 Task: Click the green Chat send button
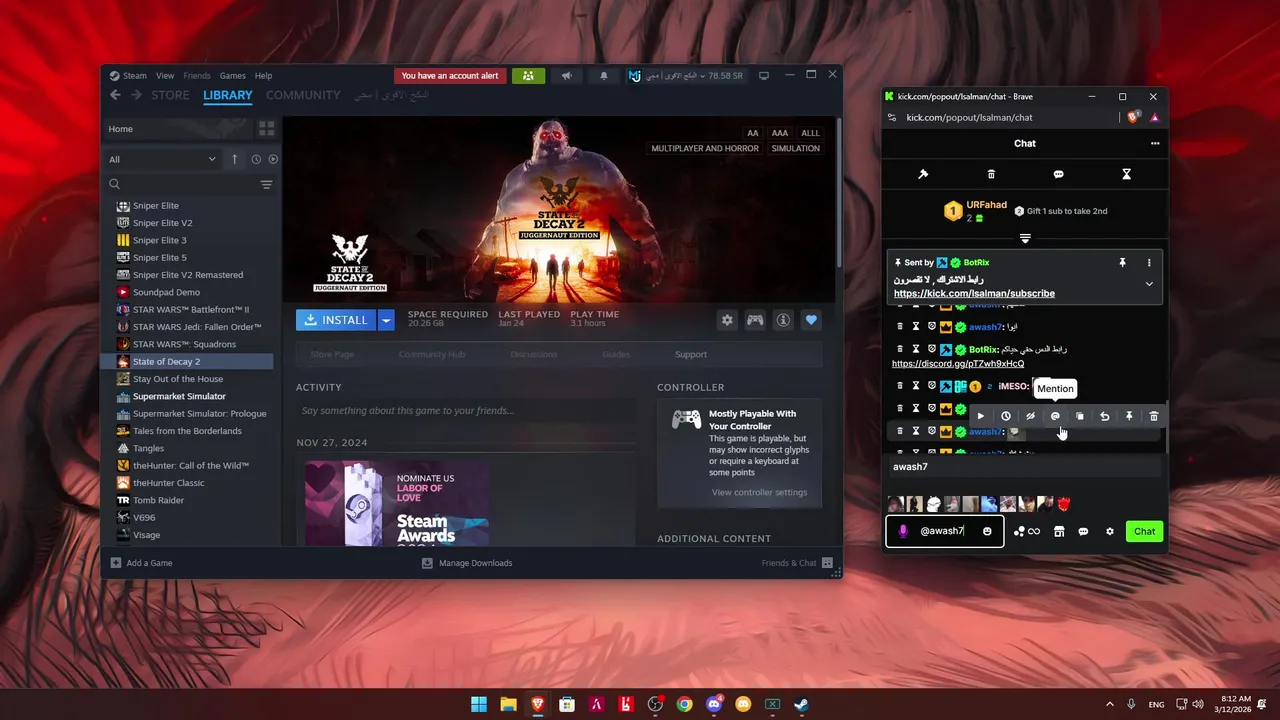tap(1144, 531)
